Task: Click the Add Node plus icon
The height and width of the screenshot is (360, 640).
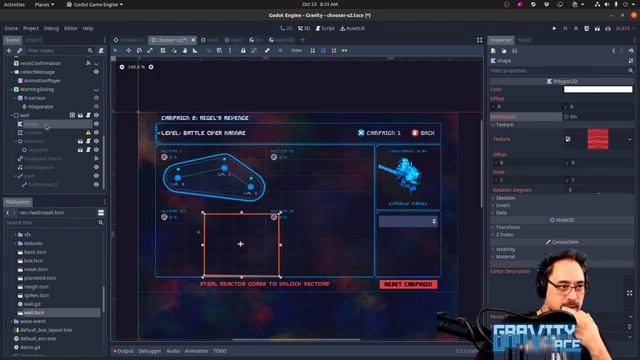Action: (9, 51)
